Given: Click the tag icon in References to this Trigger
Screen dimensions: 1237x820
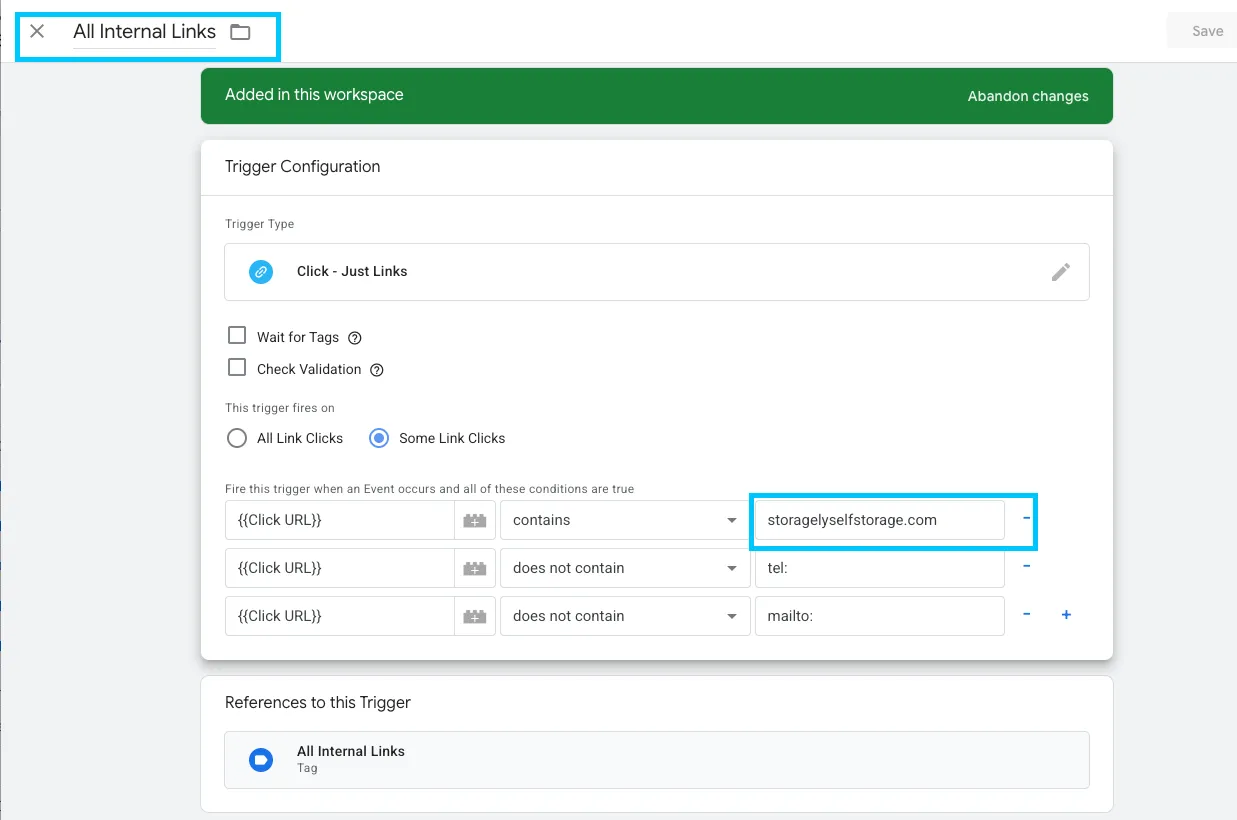Looking at the screenshot, I should point(260,760).
